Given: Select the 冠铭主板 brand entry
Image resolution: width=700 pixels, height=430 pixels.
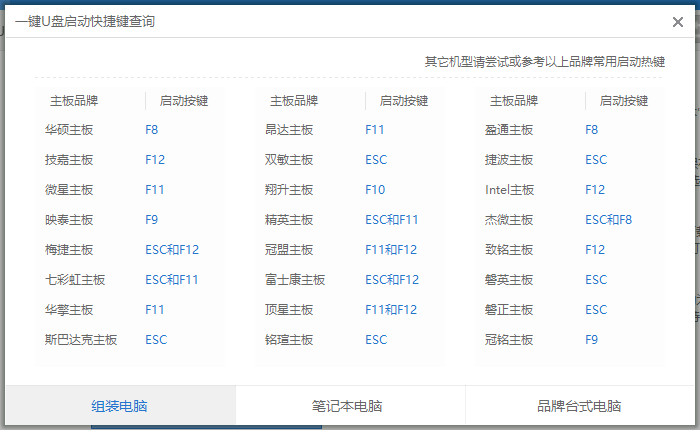Looking at the screenshot, I should pos(509,340).
